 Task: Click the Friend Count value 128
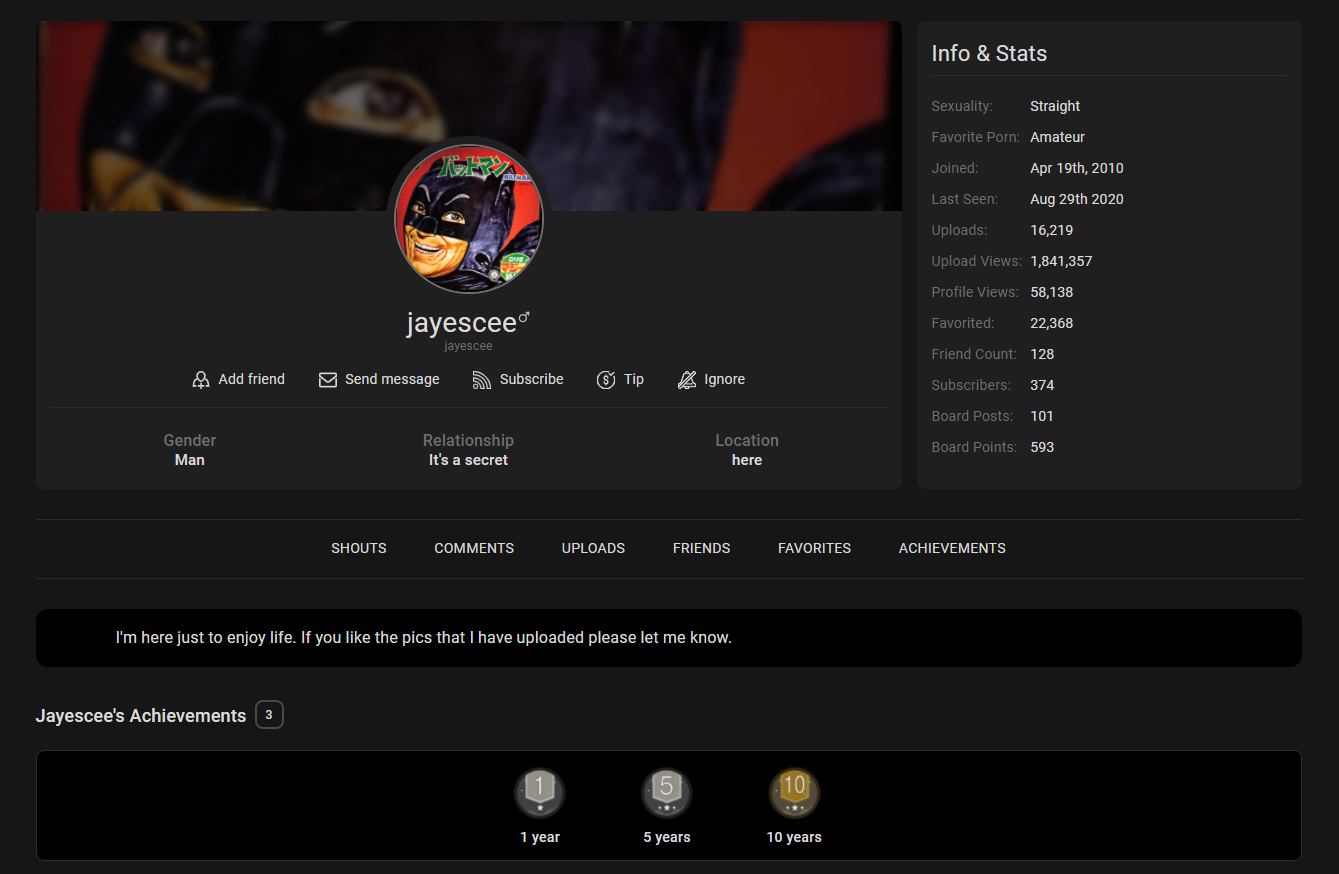[x=1042, y=354]
